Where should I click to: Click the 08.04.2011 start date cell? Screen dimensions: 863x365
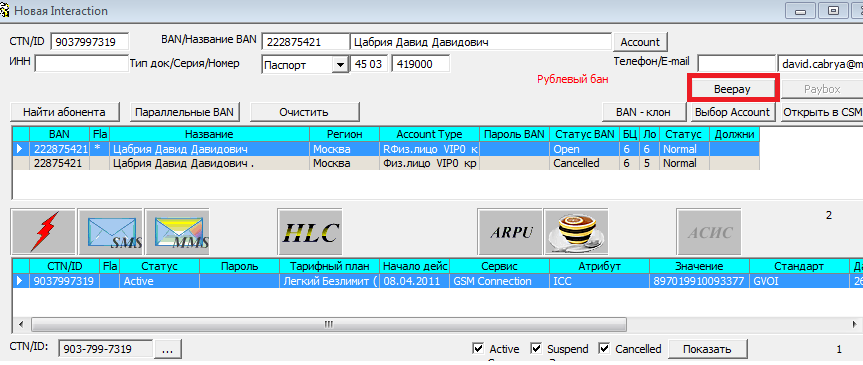414,281
